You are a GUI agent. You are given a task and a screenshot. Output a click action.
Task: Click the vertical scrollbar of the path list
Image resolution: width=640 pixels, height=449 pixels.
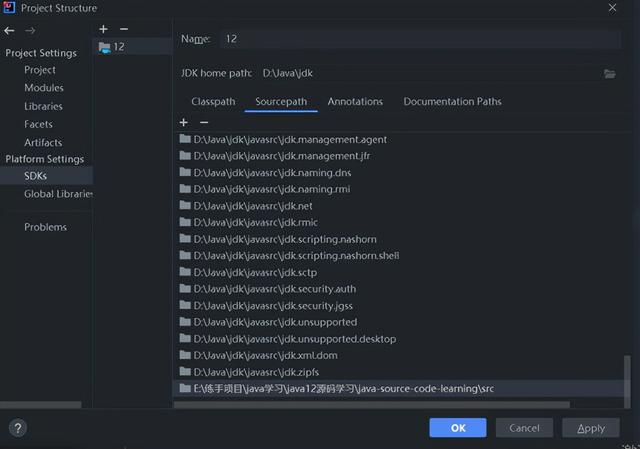pos(627,381)
